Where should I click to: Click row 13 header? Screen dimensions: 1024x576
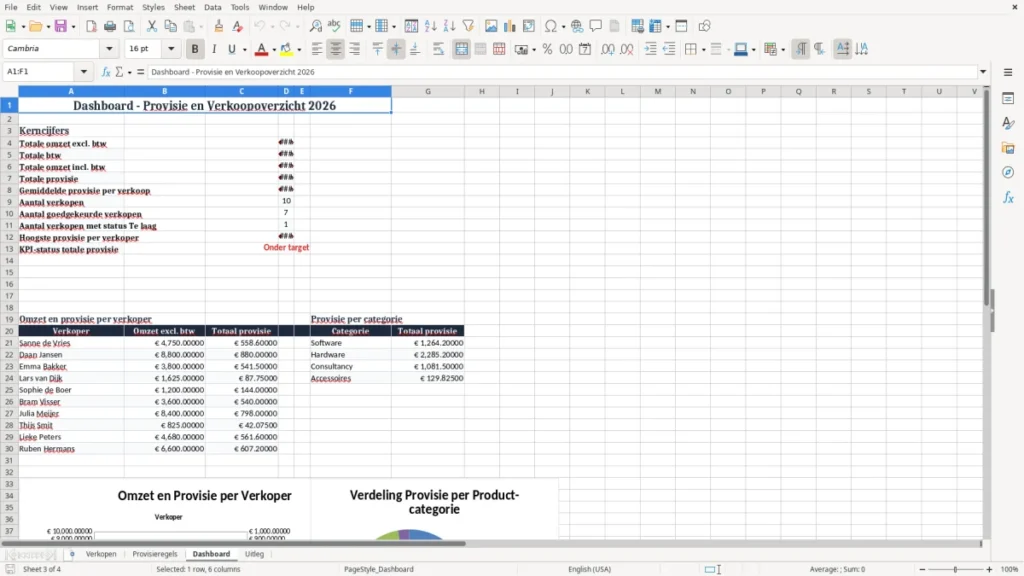(x=9, y=249)
